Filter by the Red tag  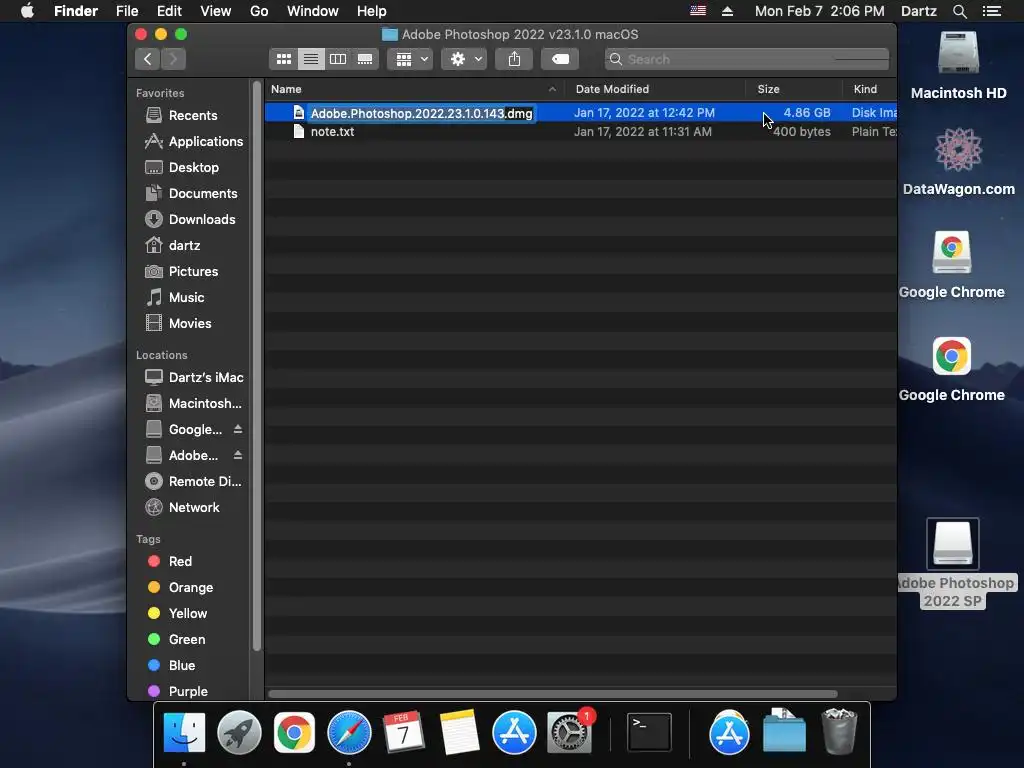point(170,562)
